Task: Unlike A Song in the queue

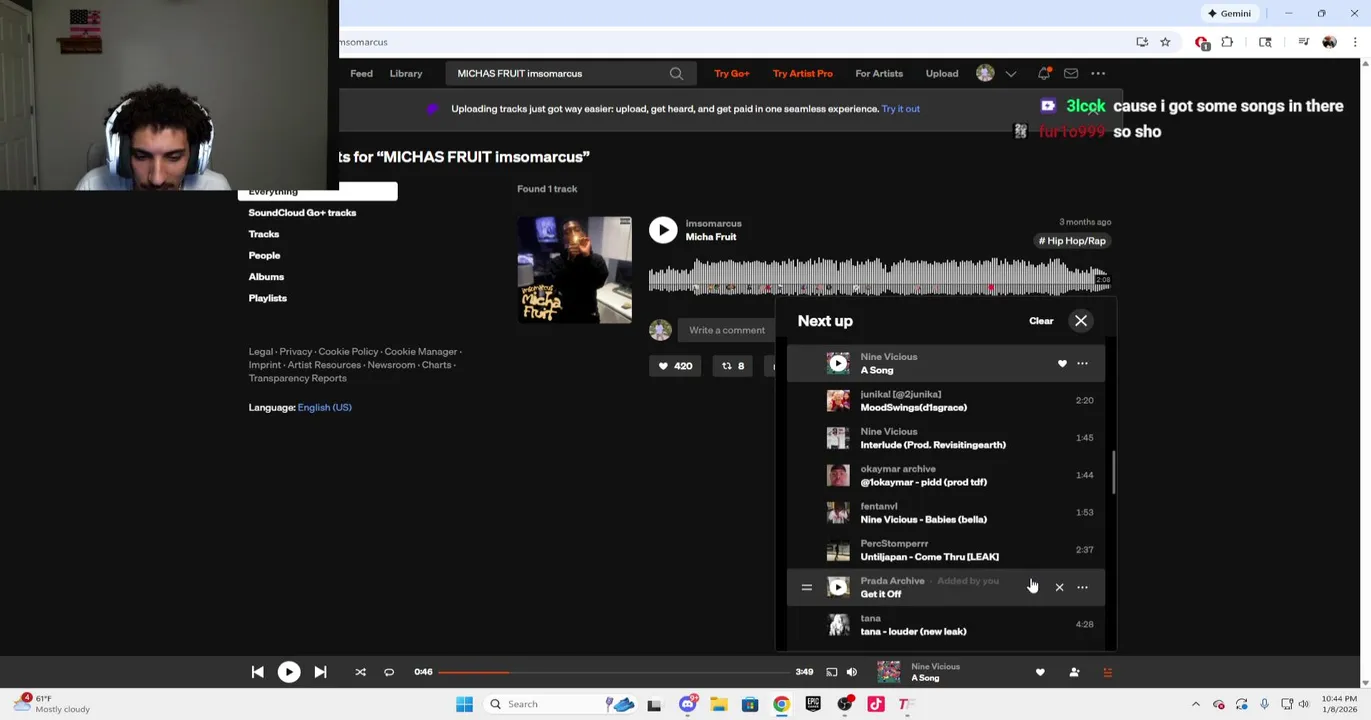Action: [x=1062, y=364]
